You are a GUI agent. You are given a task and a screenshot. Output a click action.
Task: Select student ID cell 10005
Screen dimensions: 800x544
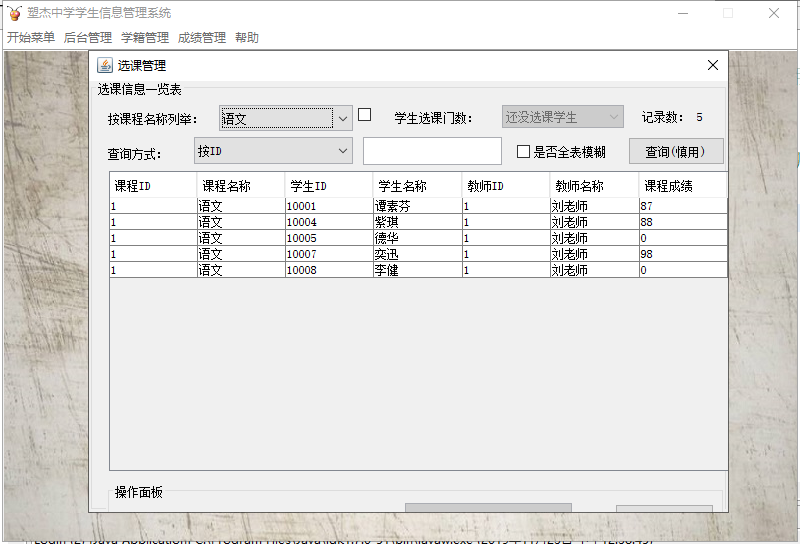[329, 238]
